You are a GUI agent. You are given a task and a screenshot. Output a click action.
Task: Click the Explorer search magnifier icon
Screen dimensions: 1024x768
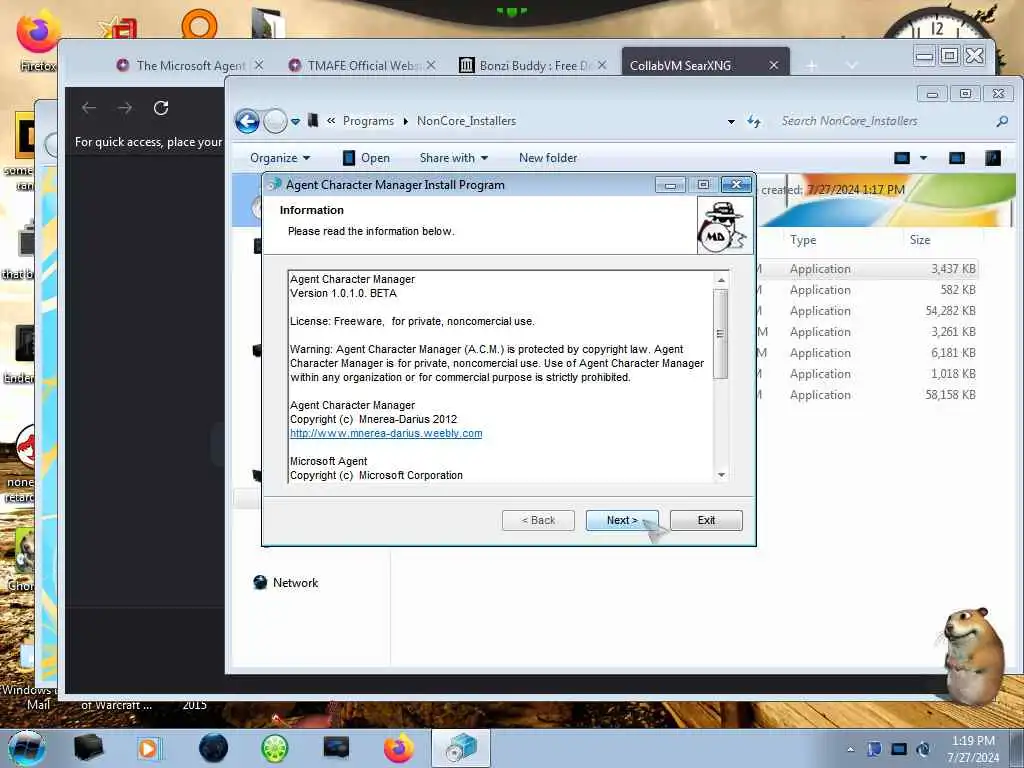1002,121
